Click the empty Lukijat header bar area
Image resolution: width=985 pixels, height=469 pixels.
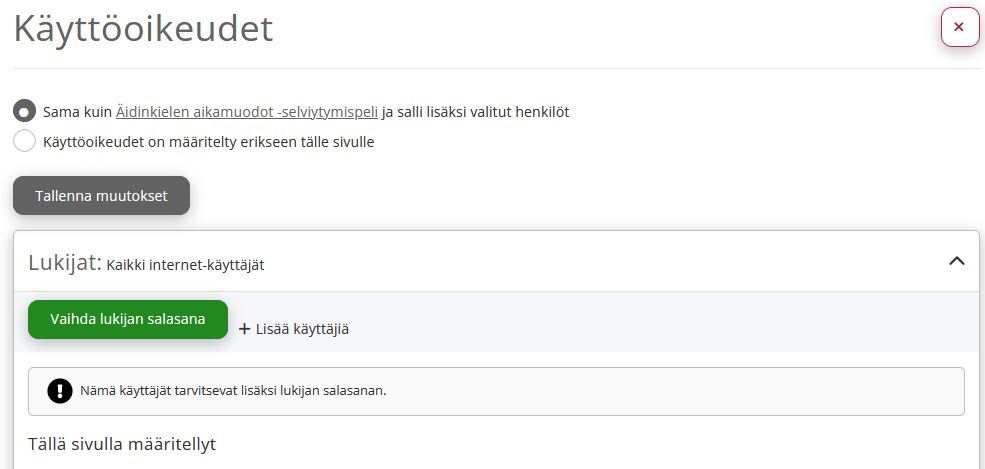tap(603, 261)
